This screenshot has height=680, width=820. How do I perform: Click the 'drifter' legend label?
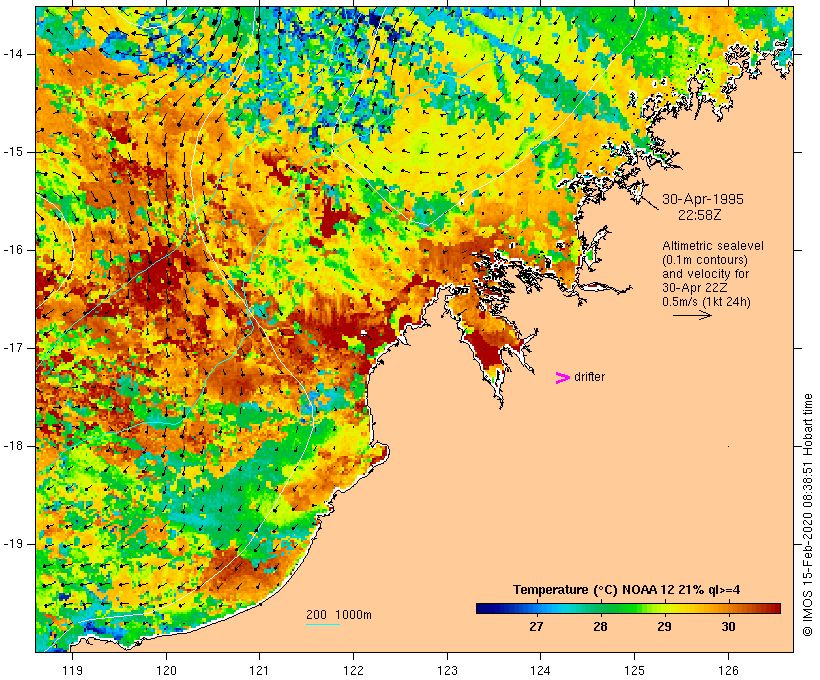pos(589,377)
